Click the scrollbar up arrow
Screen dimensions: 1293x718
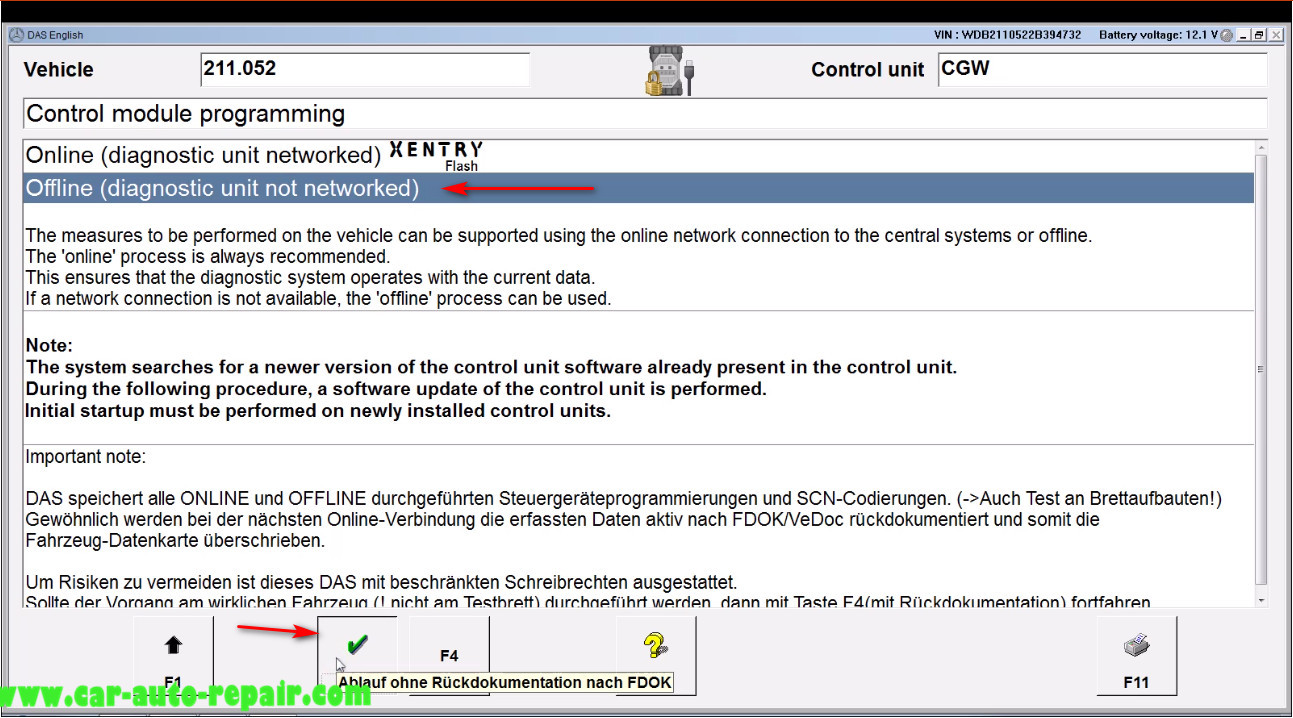1260,148
